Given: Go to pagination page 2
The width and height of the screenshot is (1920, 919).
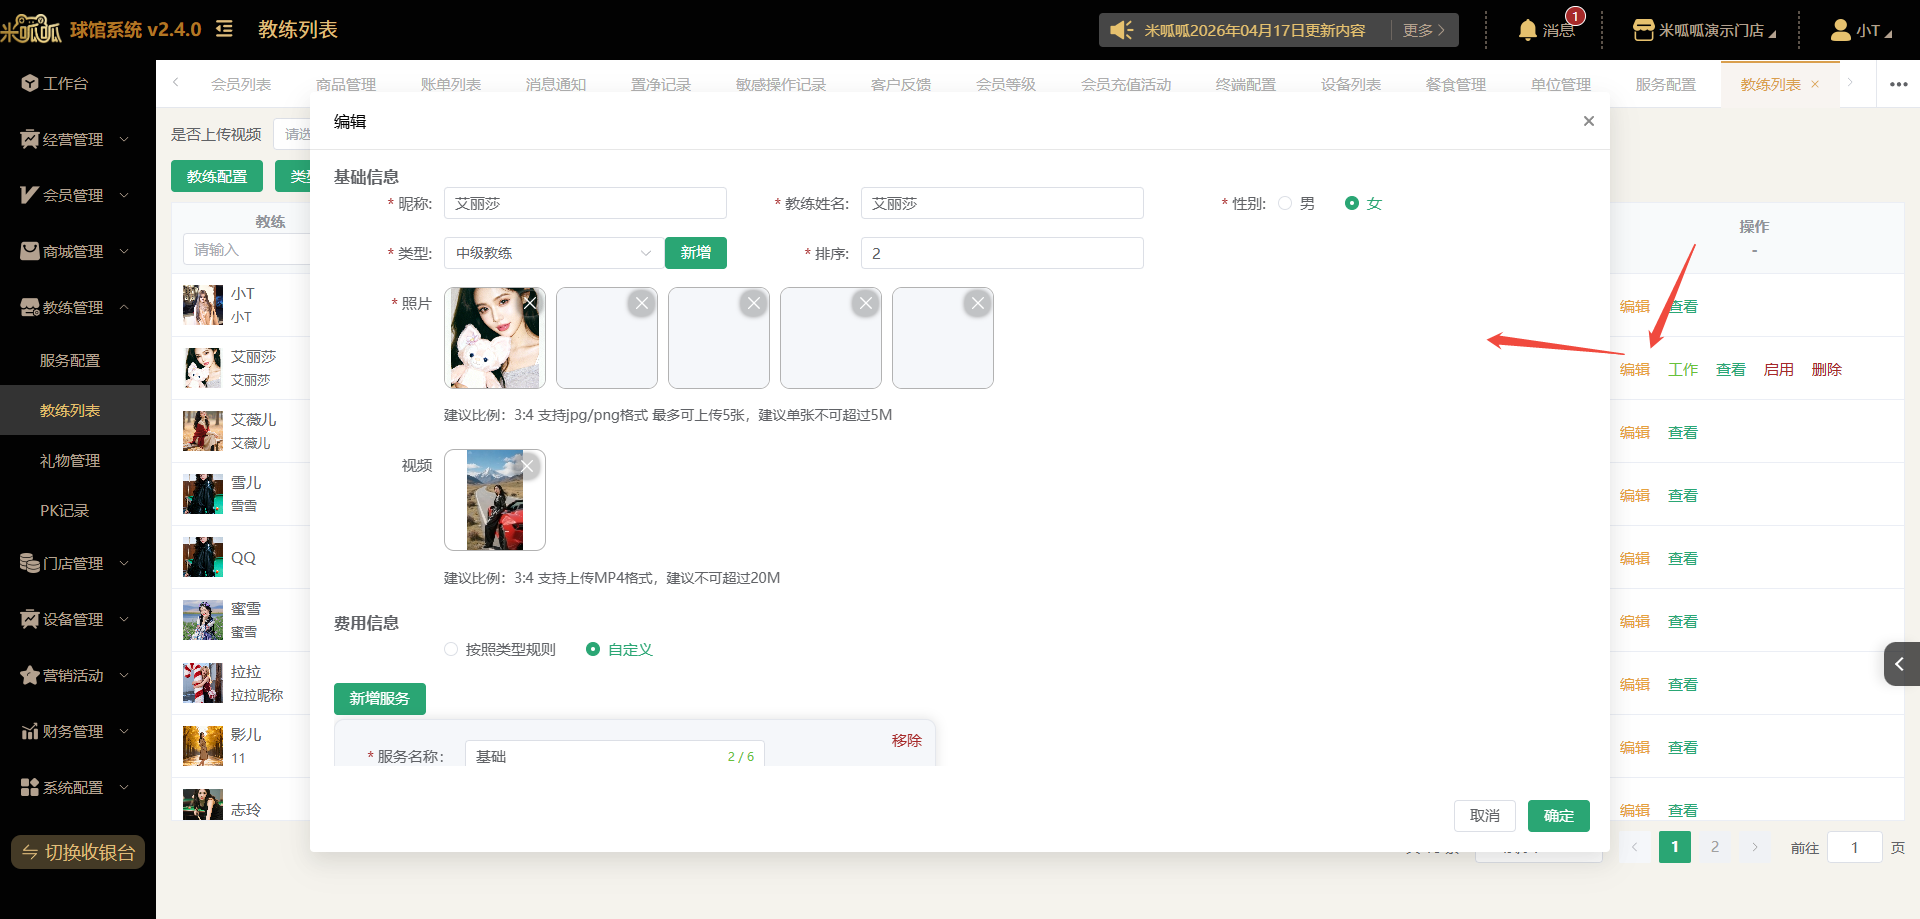Looking at the screenshot, I should [1715, 847].
